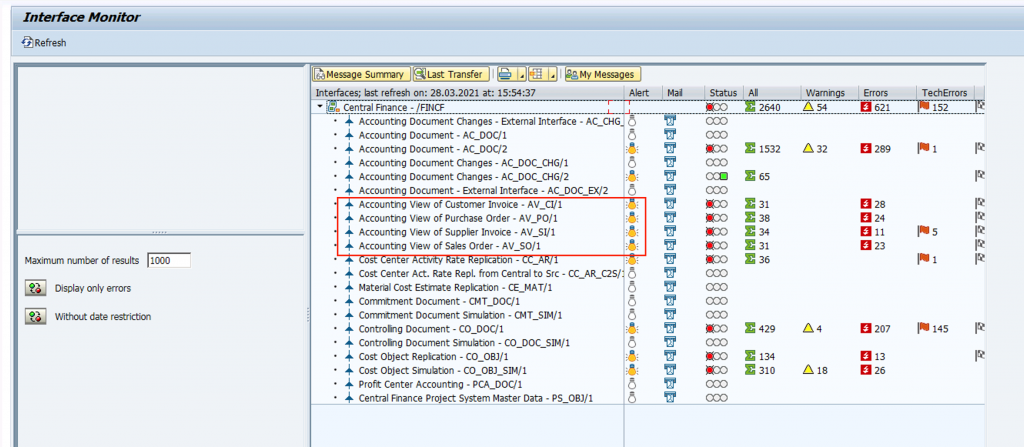Viewport: 1024px width, 447px height.
Task: Open the print button dropdown arrow
Action: tap(520, 76)
